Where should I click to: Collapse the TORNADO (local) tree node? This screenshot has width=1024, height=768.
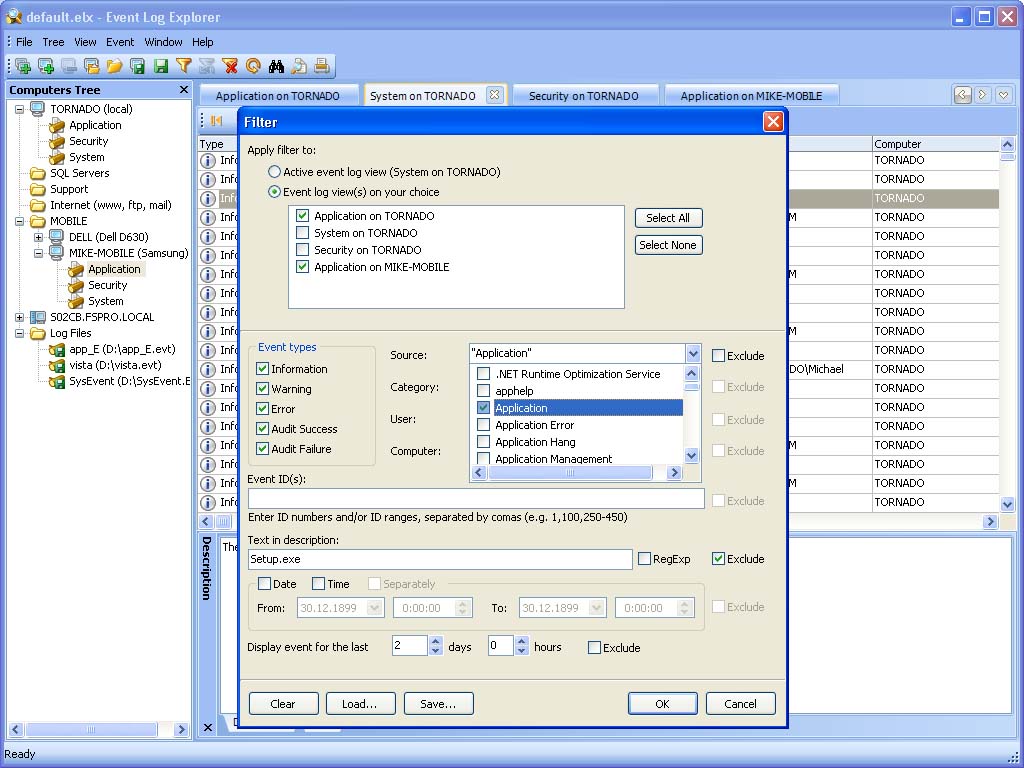tap(20, 109)
